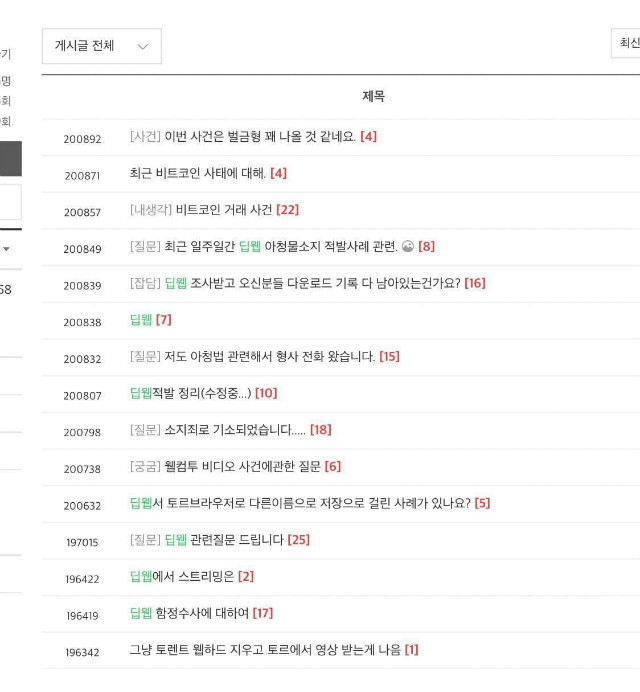Click comment count [15] on post 200832
Screen dimensions: 640x692
click(x=389, y=356)
